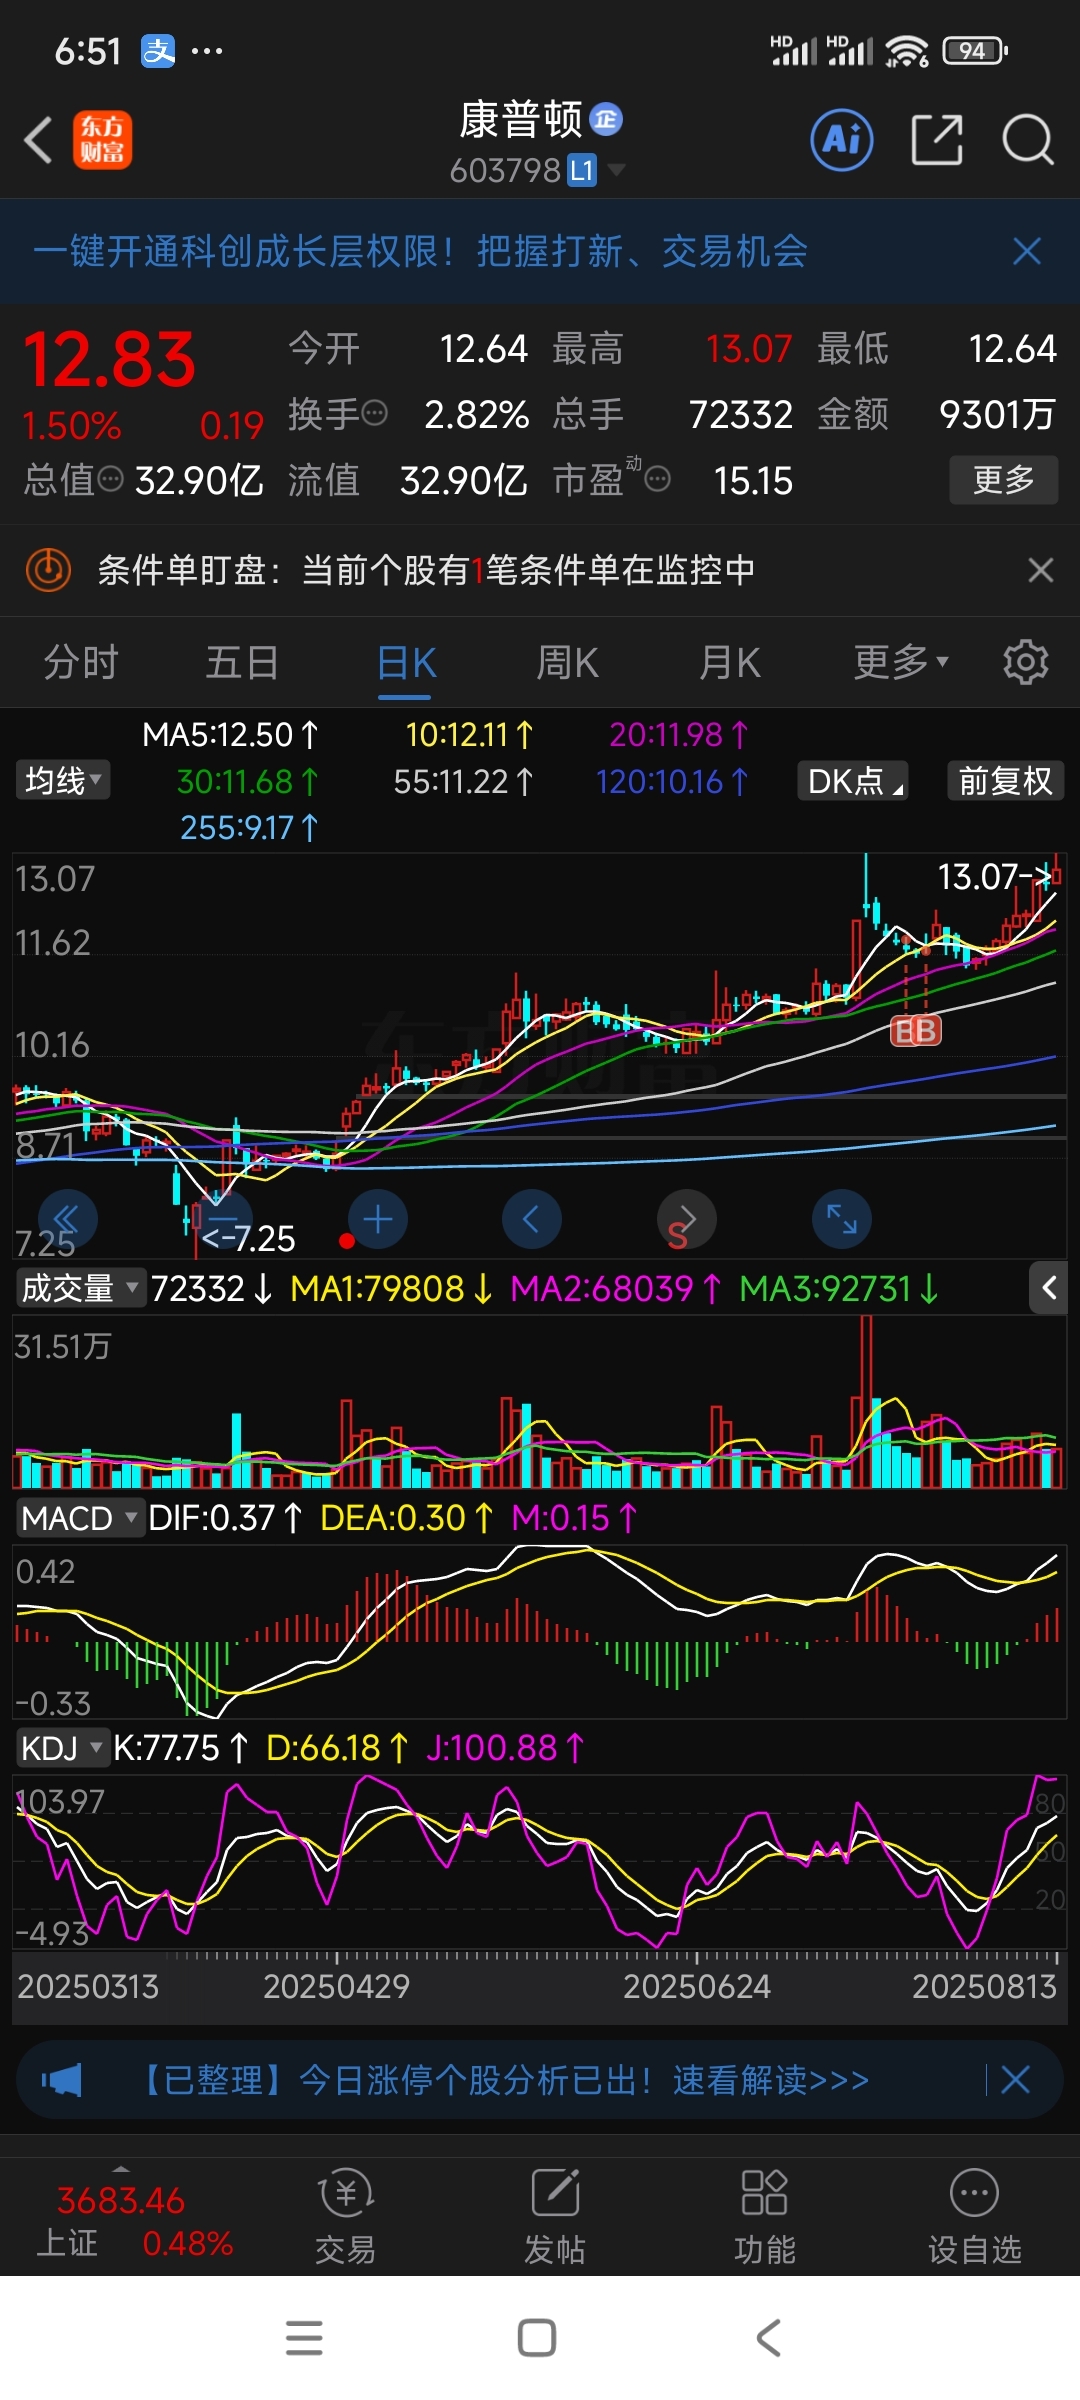The image size is (1080, 2400).
Task: Tap the MA5:12.50 value label
Action: click(x=230, y=735)
